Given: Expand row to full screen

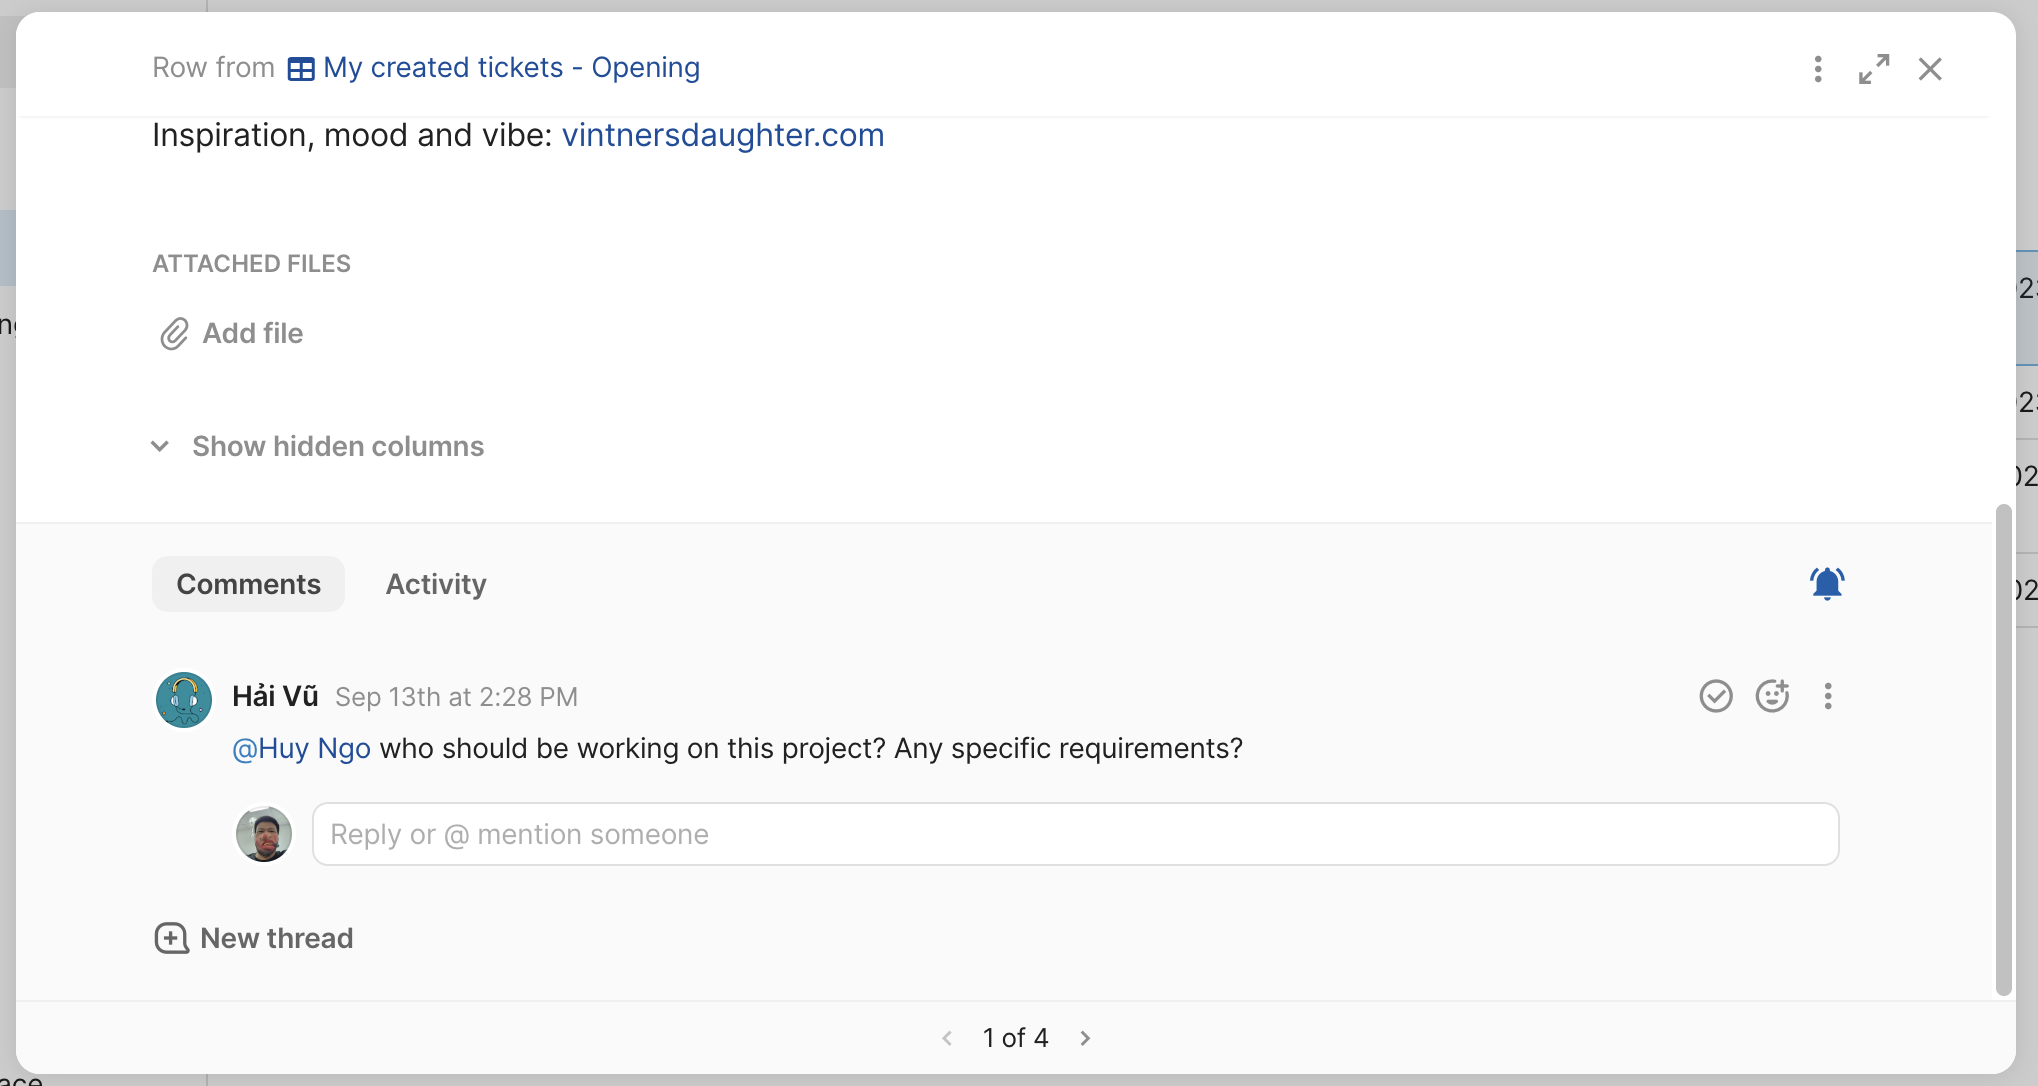Looking at the screenshot, I should click(1874, 69).
